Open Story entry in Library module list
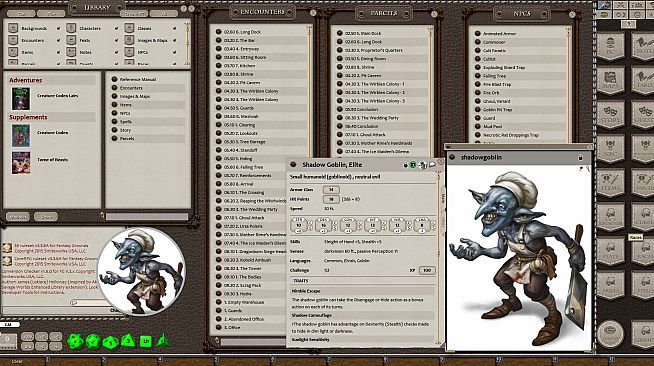 (x=148, y=130)
